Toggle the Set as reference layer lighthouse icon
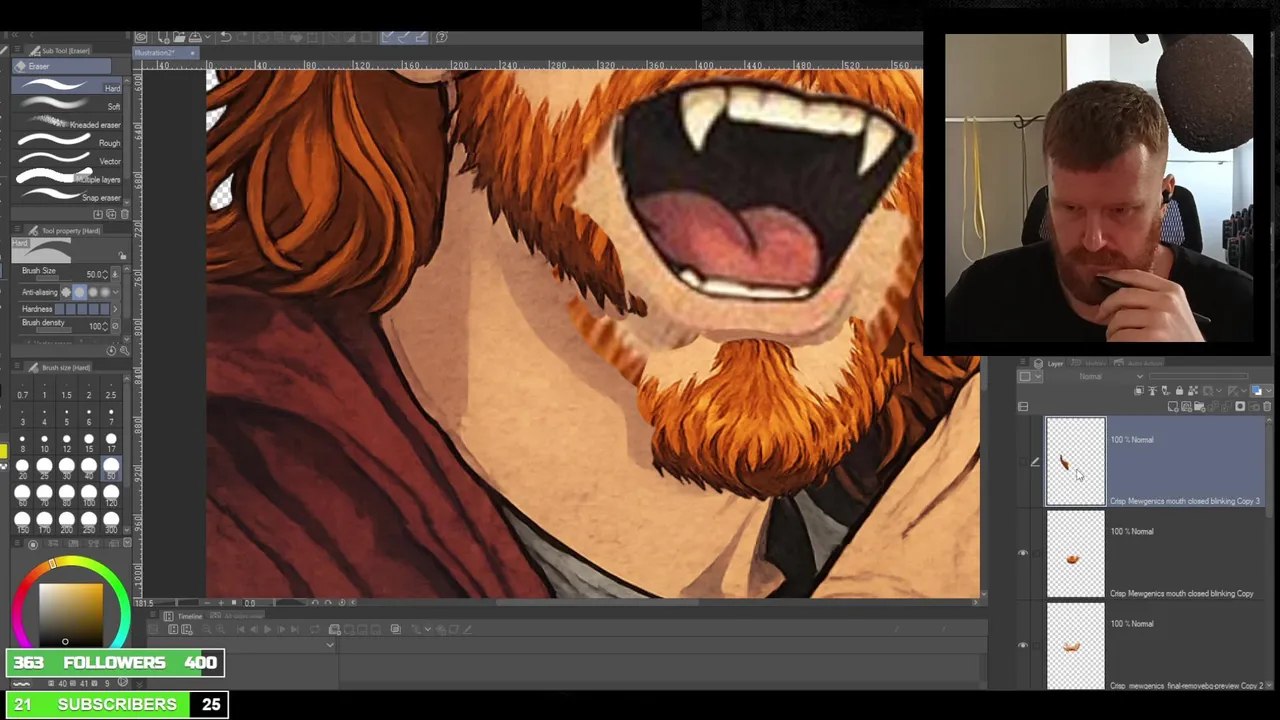This screenshot has width=1280, height=720. click(1152, 391)
